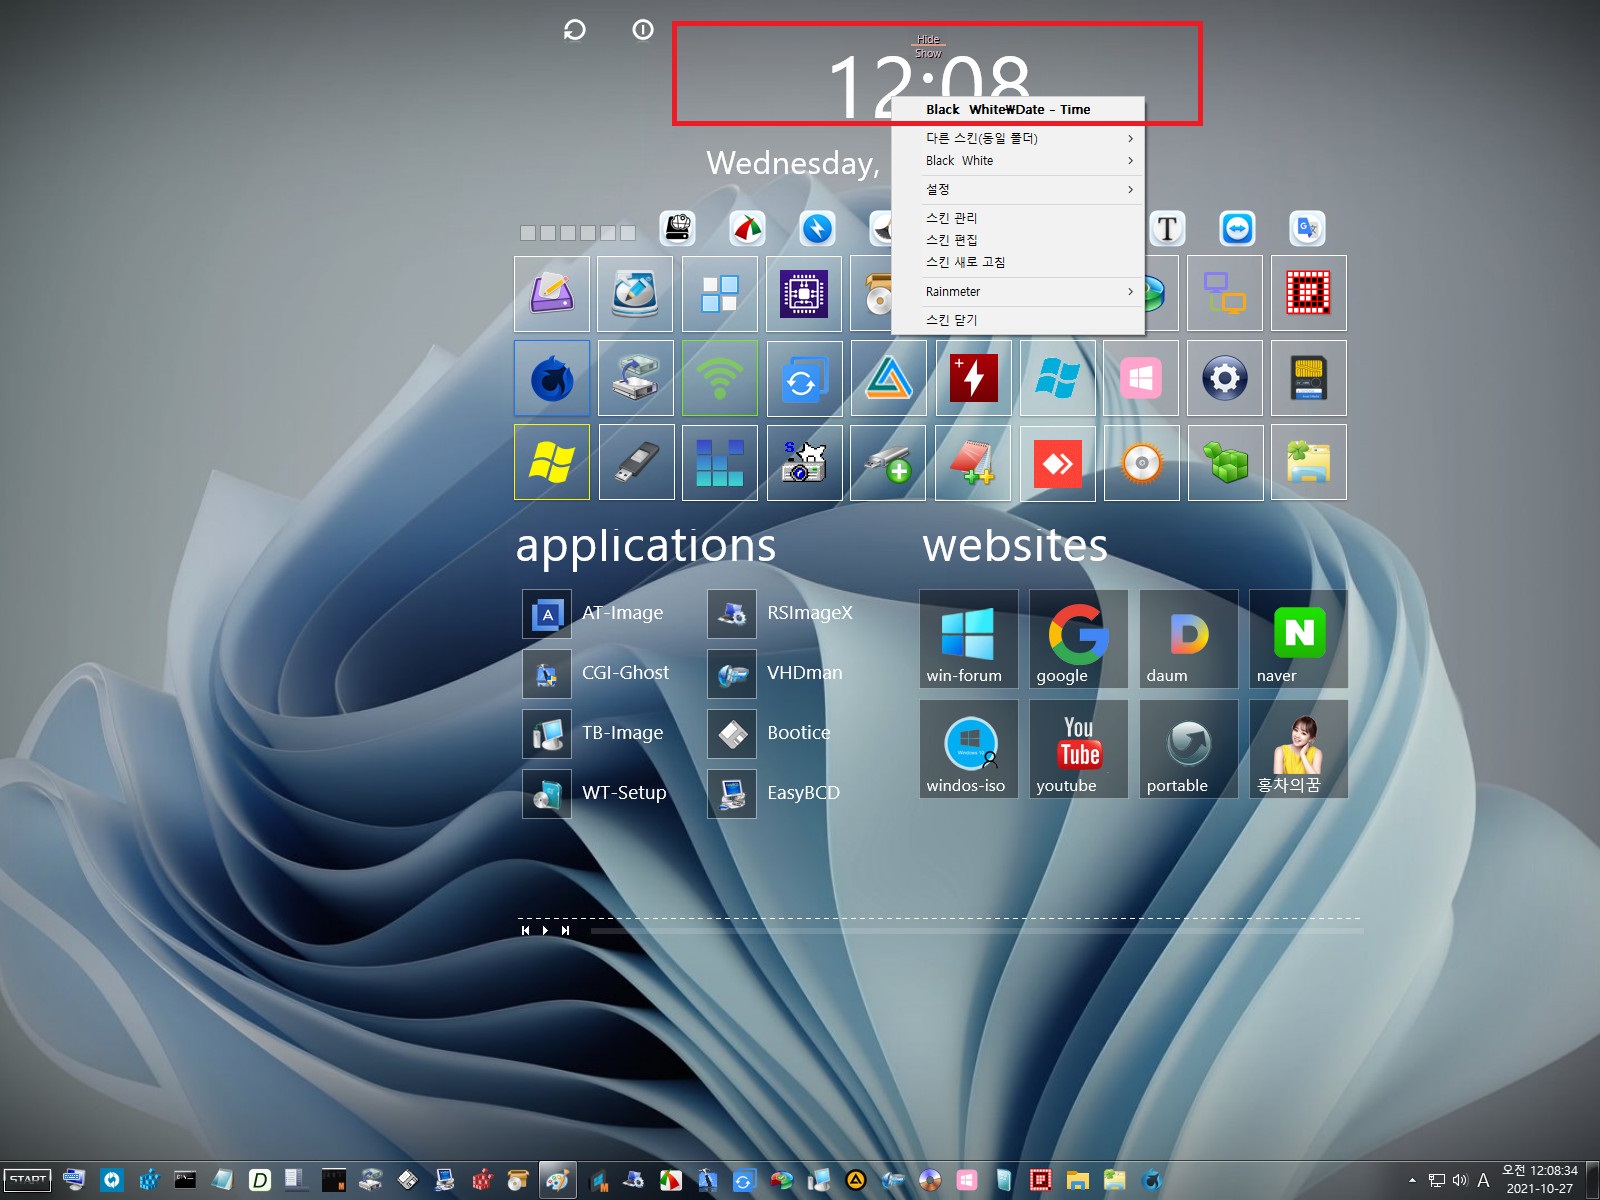
Task: Open the red pixel grid tile
Action: click(x=1309, y=293)
